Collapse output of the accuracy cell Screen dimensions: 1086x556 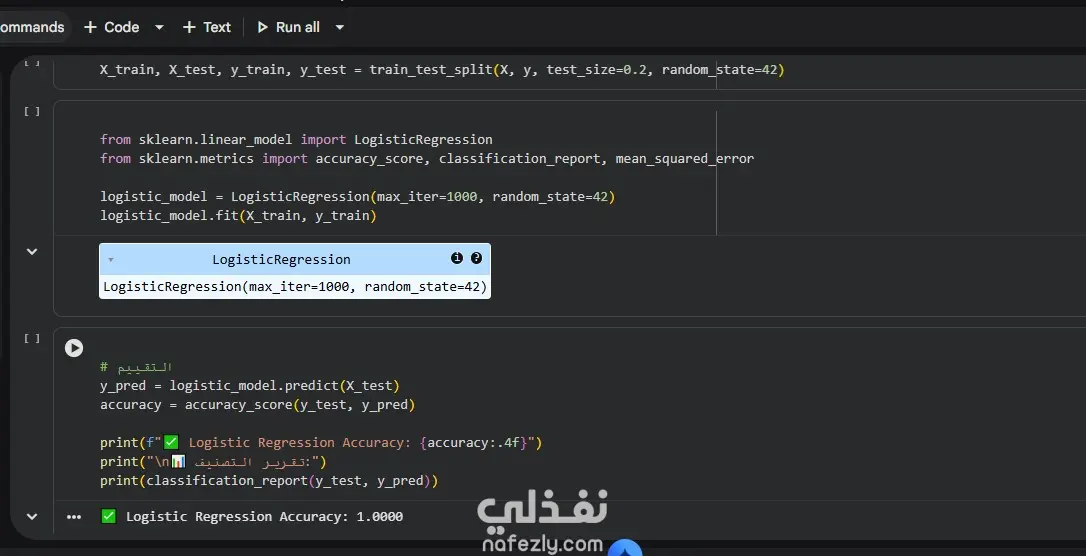pyautogui.click(x=32, y=516)
